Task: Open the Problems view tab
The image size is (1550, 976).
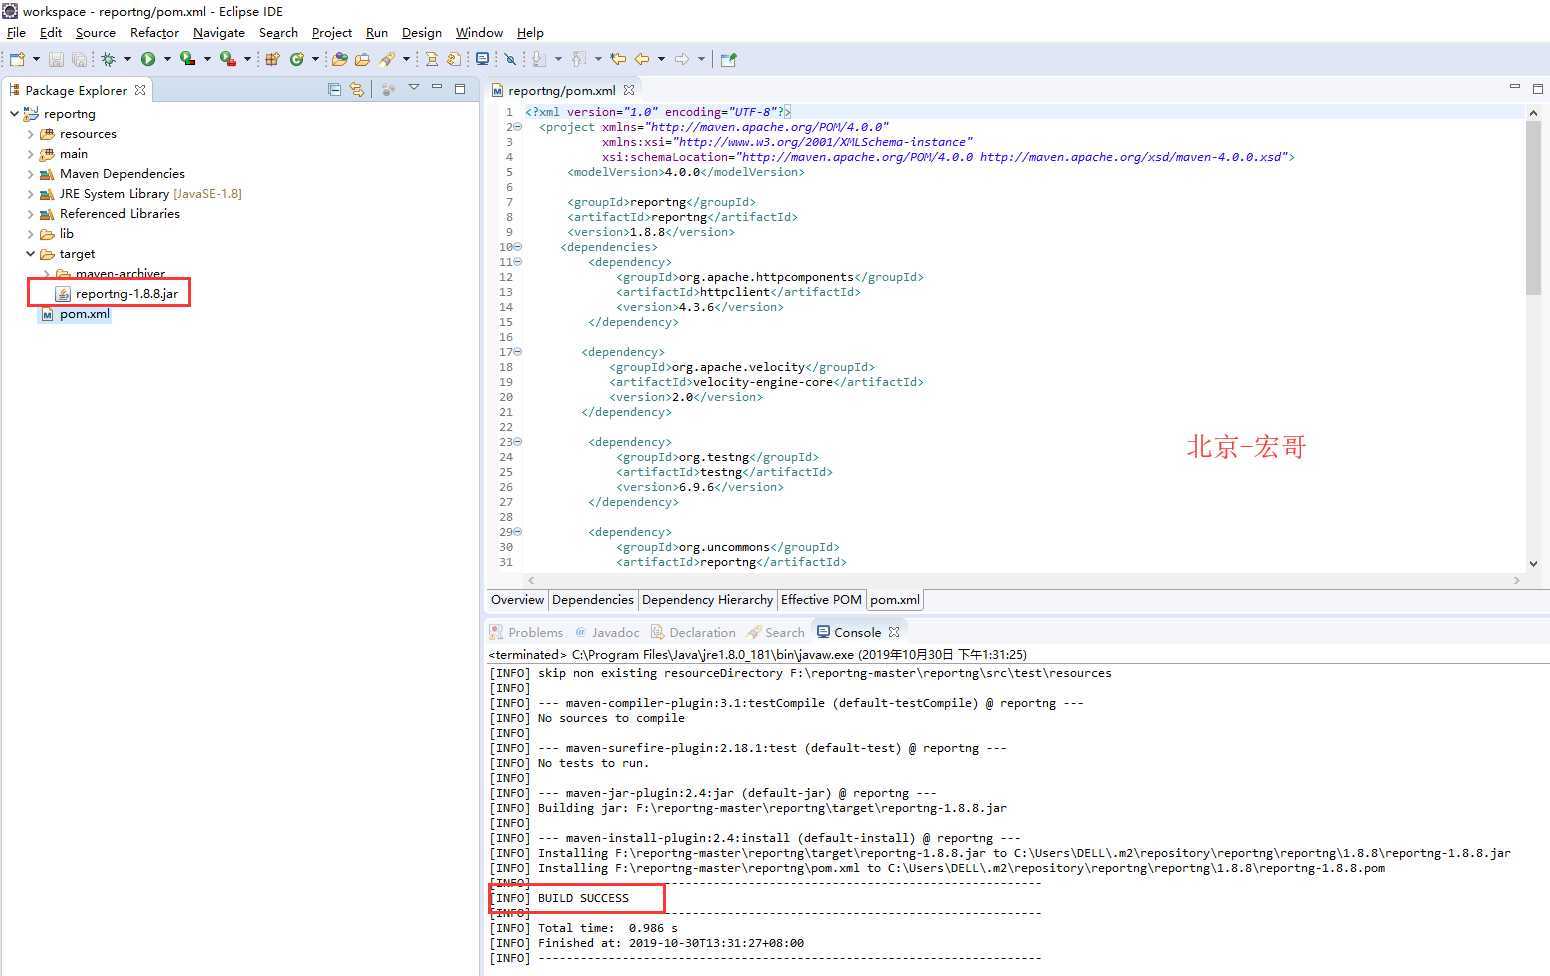Action: (x=526, y=632)
